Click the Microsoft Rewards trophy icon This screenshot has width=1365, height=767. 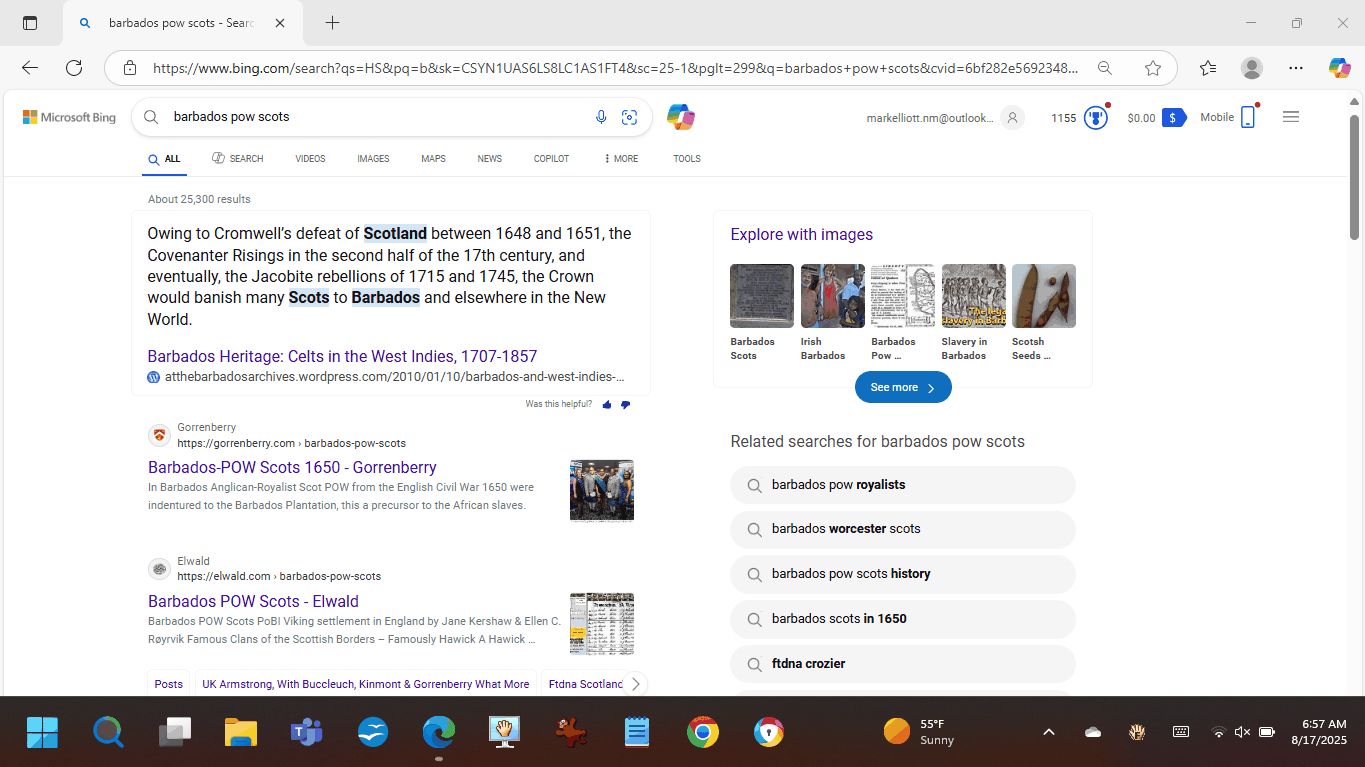pos(1096,118)
